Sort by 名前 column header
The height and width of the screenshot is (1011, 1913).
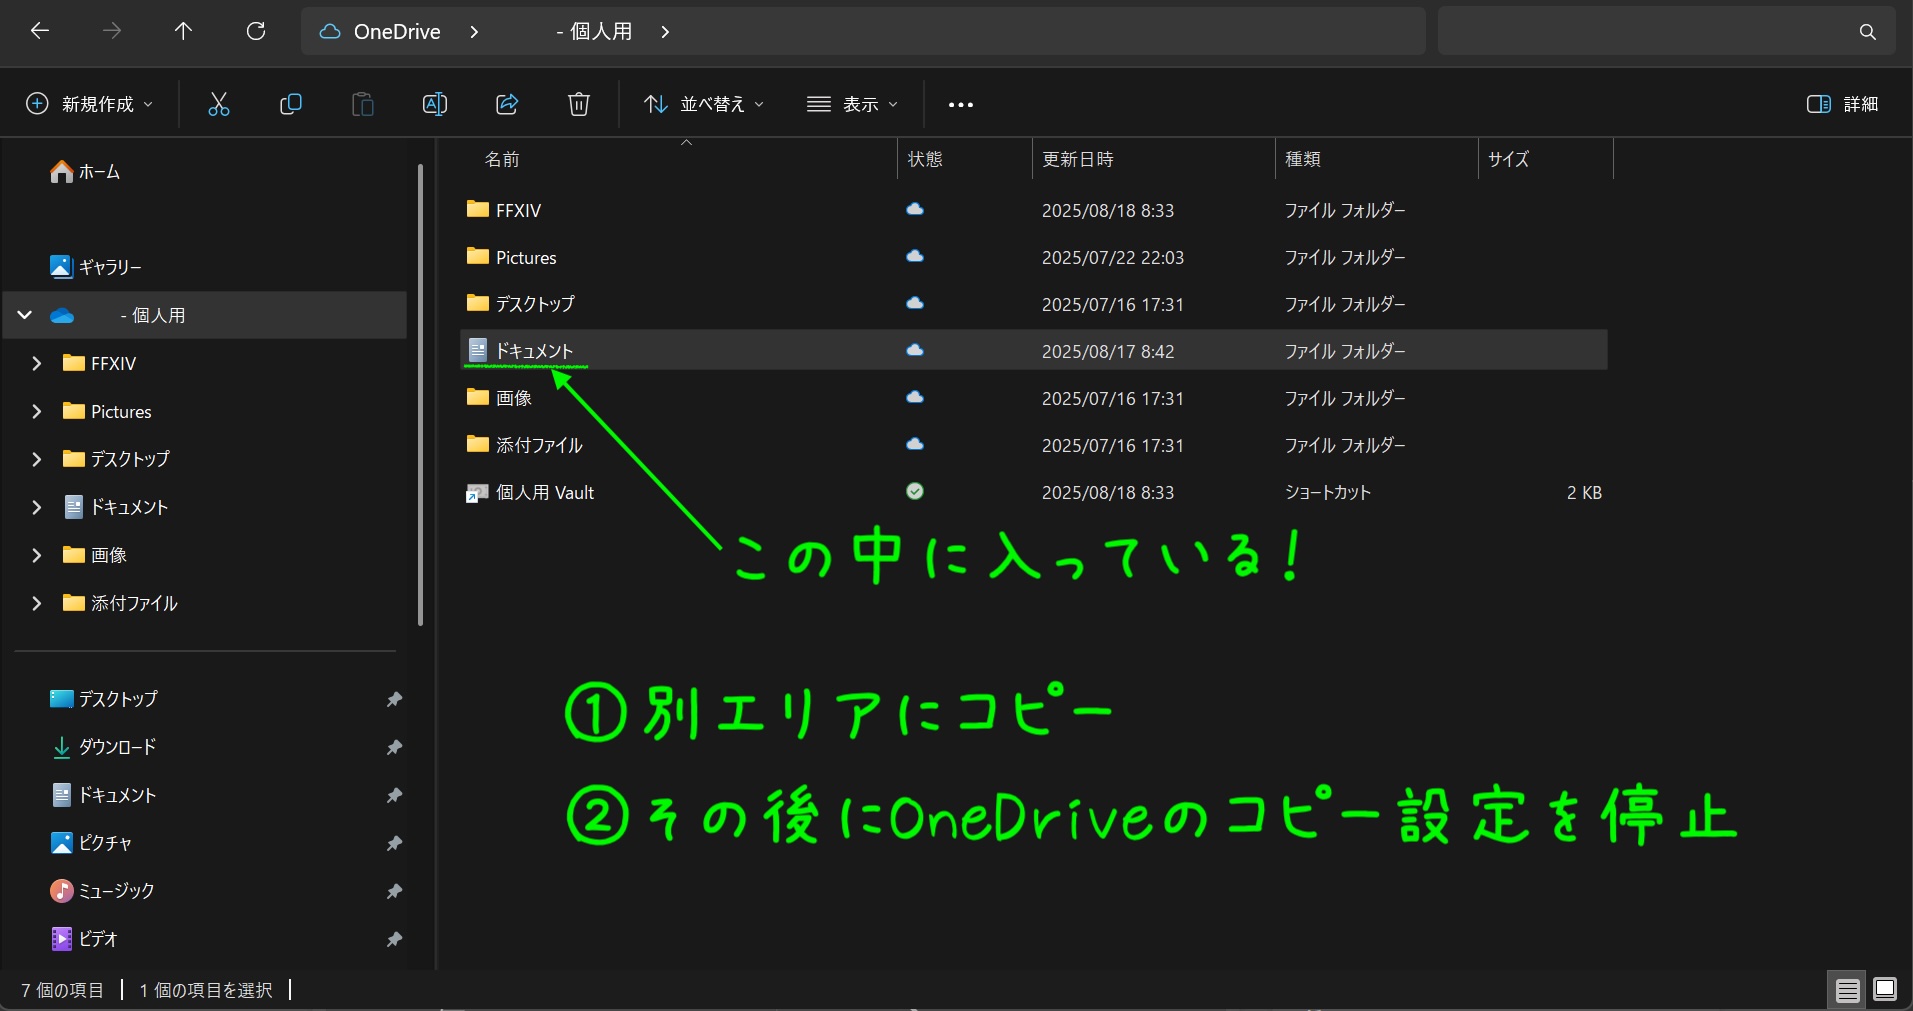tap(502, 159)
